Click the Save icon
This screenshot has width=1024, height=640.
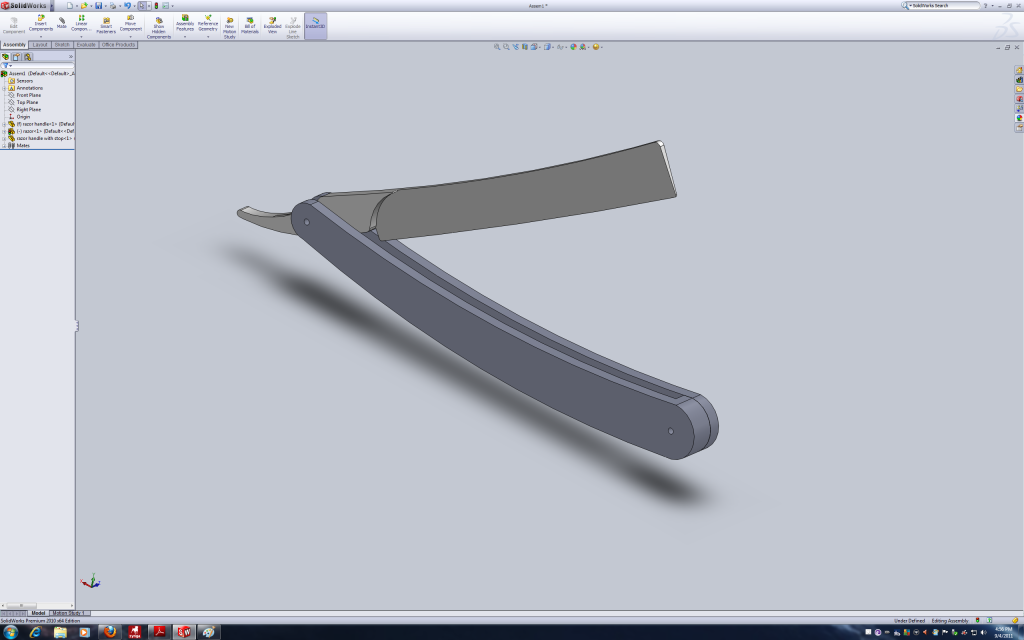[x=99, y=5]
